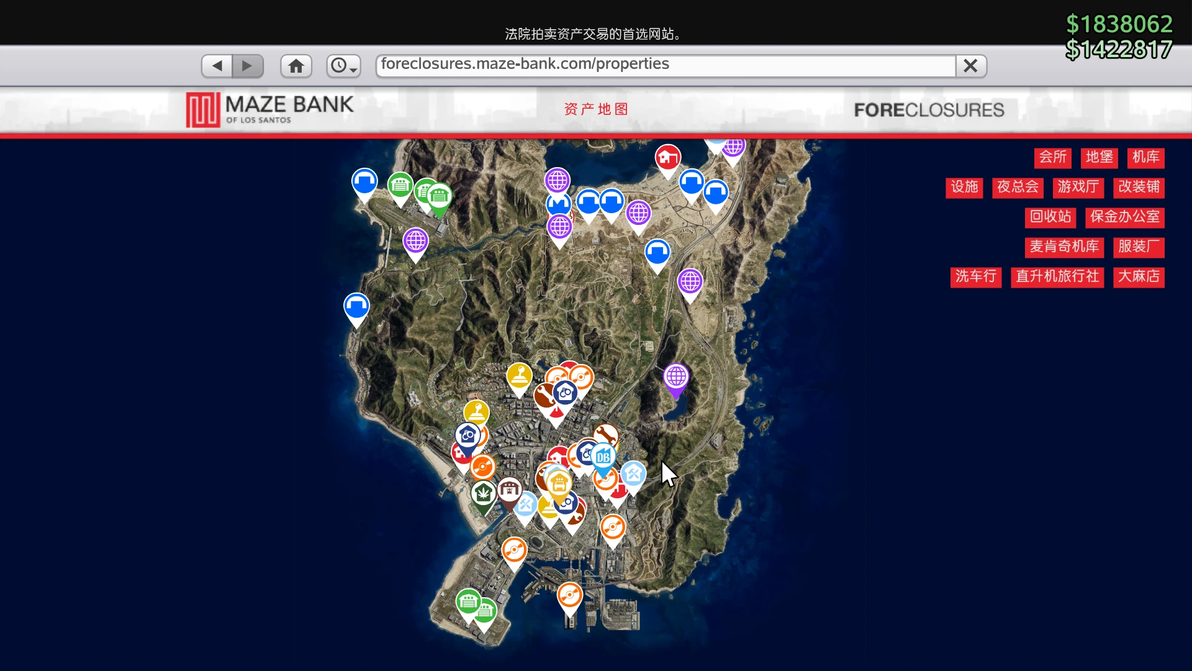Select the navy handcuffs marker in the north city
Screen dimensions: 1192x671
click(x=565, y=394)
